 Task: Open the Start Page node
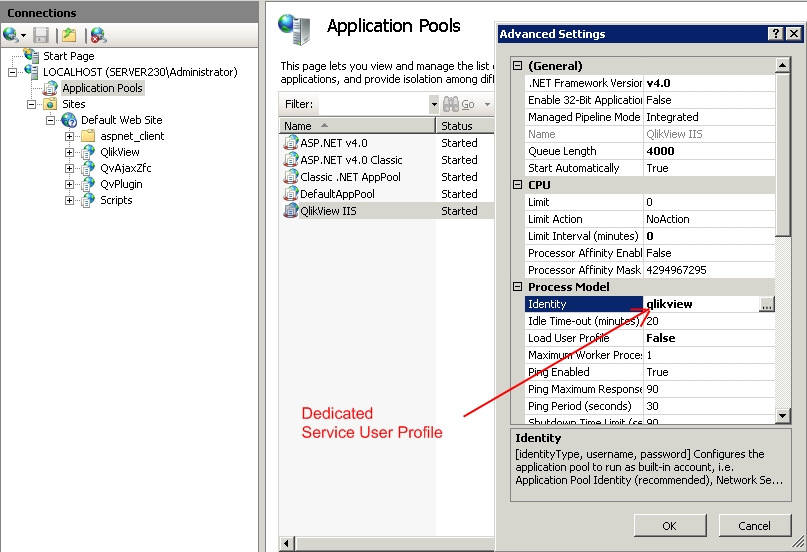click(x=68, y=56)
